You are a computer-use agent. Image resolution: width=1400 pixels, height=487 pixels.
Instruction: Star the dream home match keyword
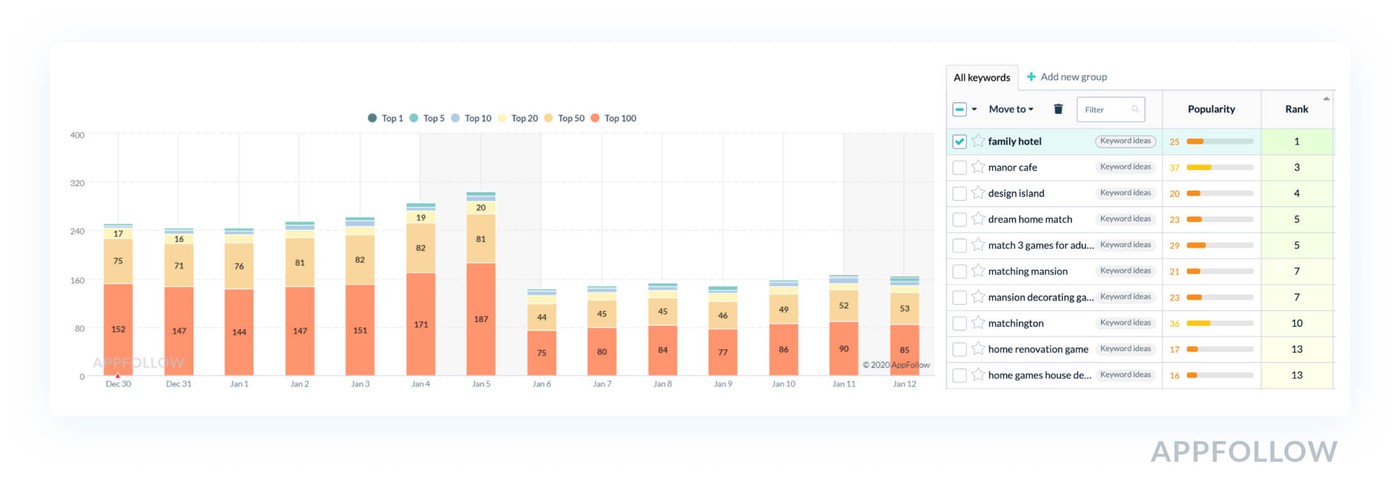click(x=978, y=219)
